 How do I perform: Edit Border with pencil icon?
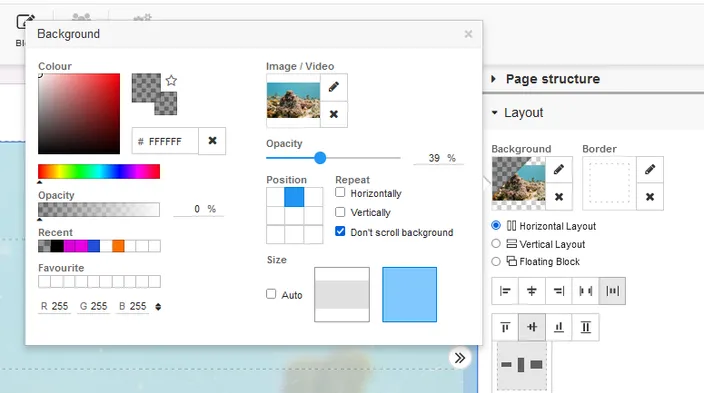650,170
